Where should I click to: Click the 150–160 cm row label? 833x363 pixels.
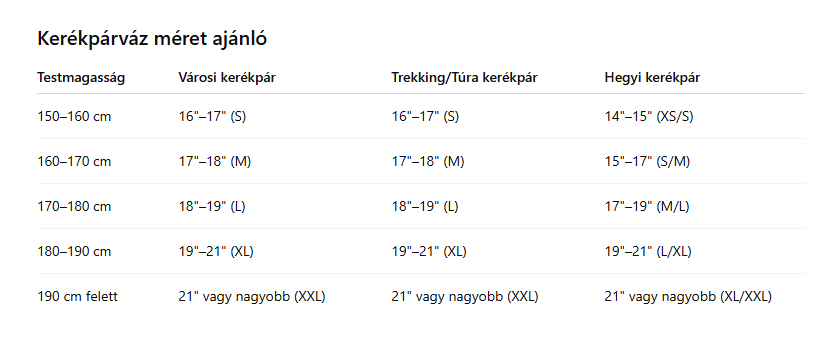point(74,116)
